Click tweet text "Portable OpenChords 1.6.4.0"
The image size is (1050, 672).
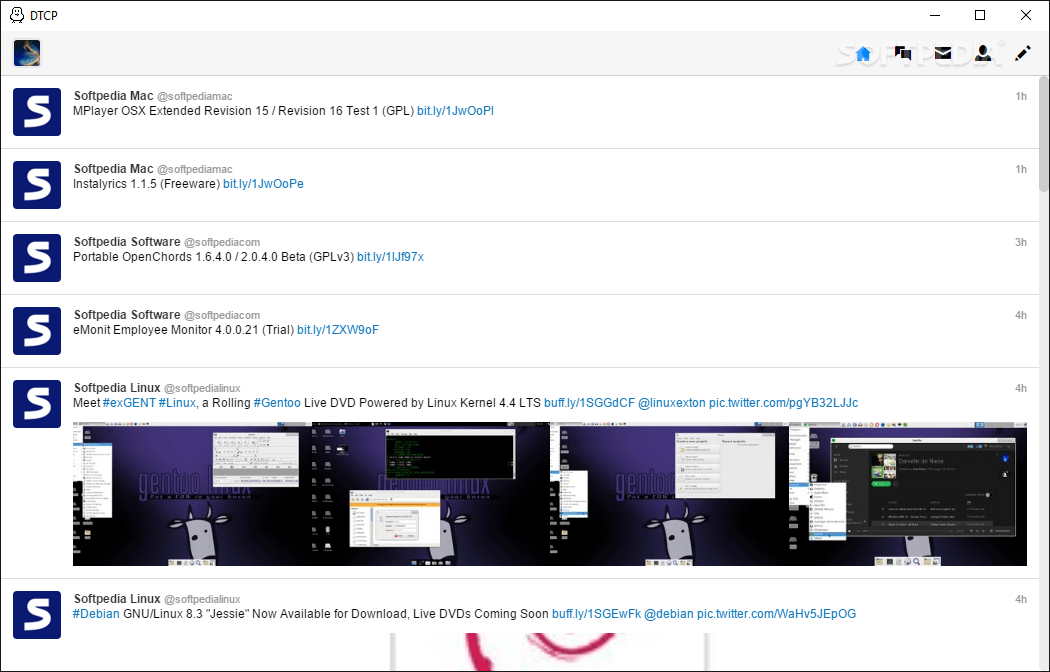154,257
